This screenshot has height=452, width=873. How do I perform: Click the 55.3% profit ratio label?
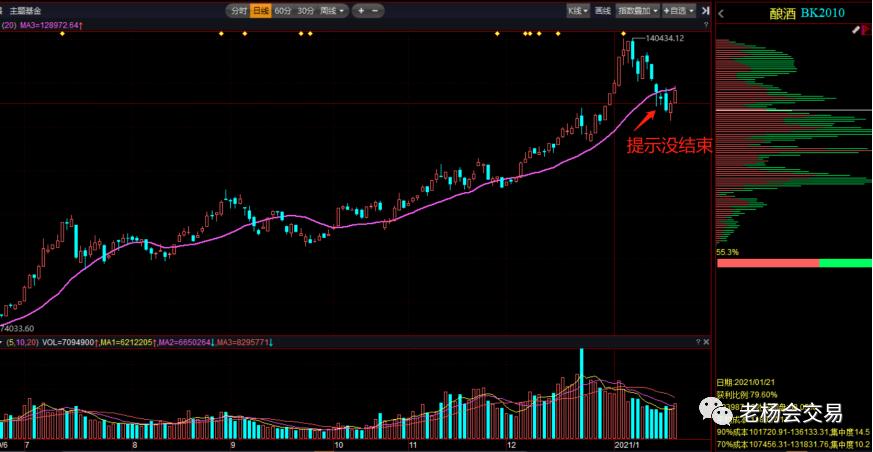click(728, 252)
